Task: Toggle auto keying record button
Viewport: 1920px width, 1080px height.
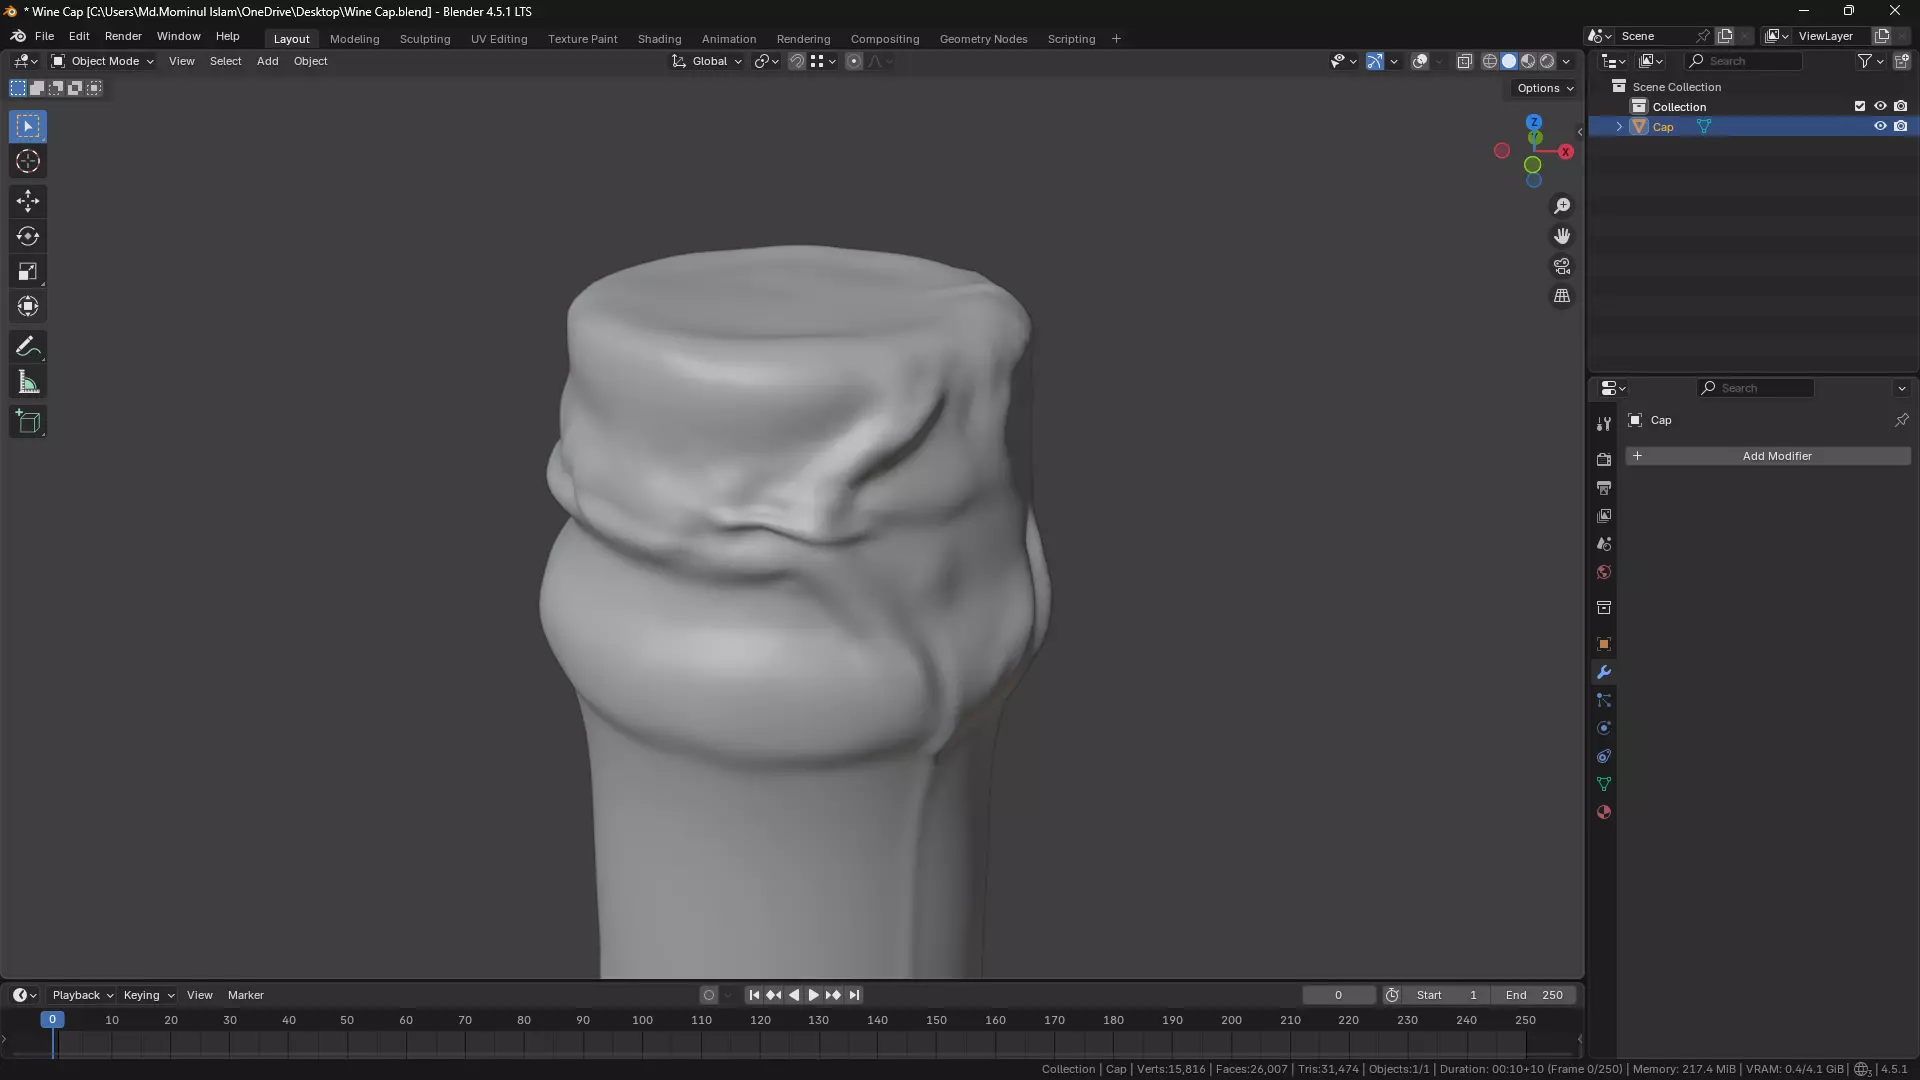Action: (x=709, y=995)
